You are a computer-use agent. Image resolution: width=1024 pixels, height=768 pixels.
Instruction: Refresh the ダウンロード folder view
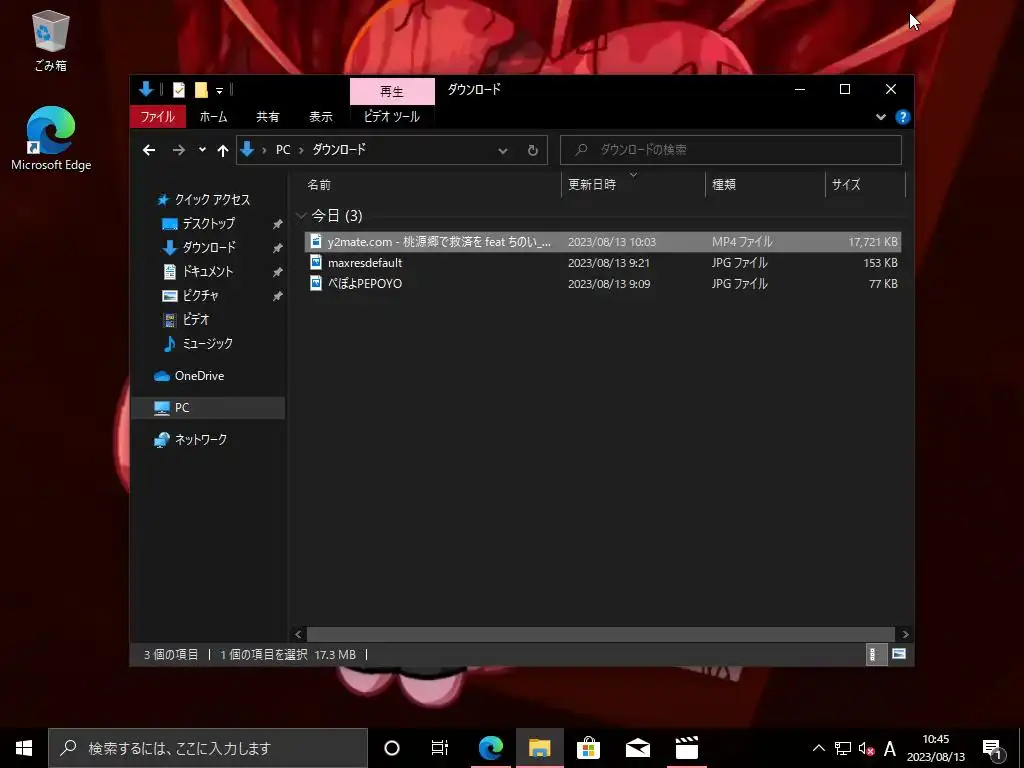click(533, 150)
